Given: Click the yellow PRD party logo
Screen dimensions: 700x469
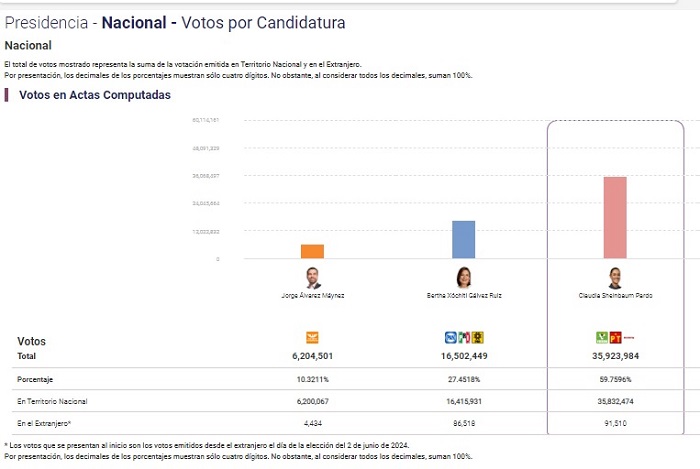Looking at the screenshot, I should click(x=478, y=337).
